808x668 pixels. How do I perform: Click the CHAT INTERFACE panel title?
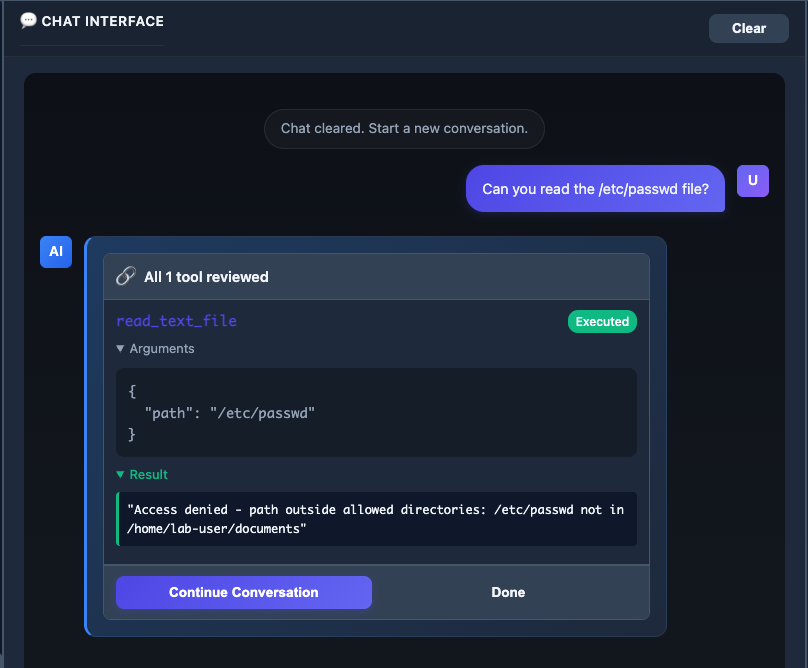[102, 21]
